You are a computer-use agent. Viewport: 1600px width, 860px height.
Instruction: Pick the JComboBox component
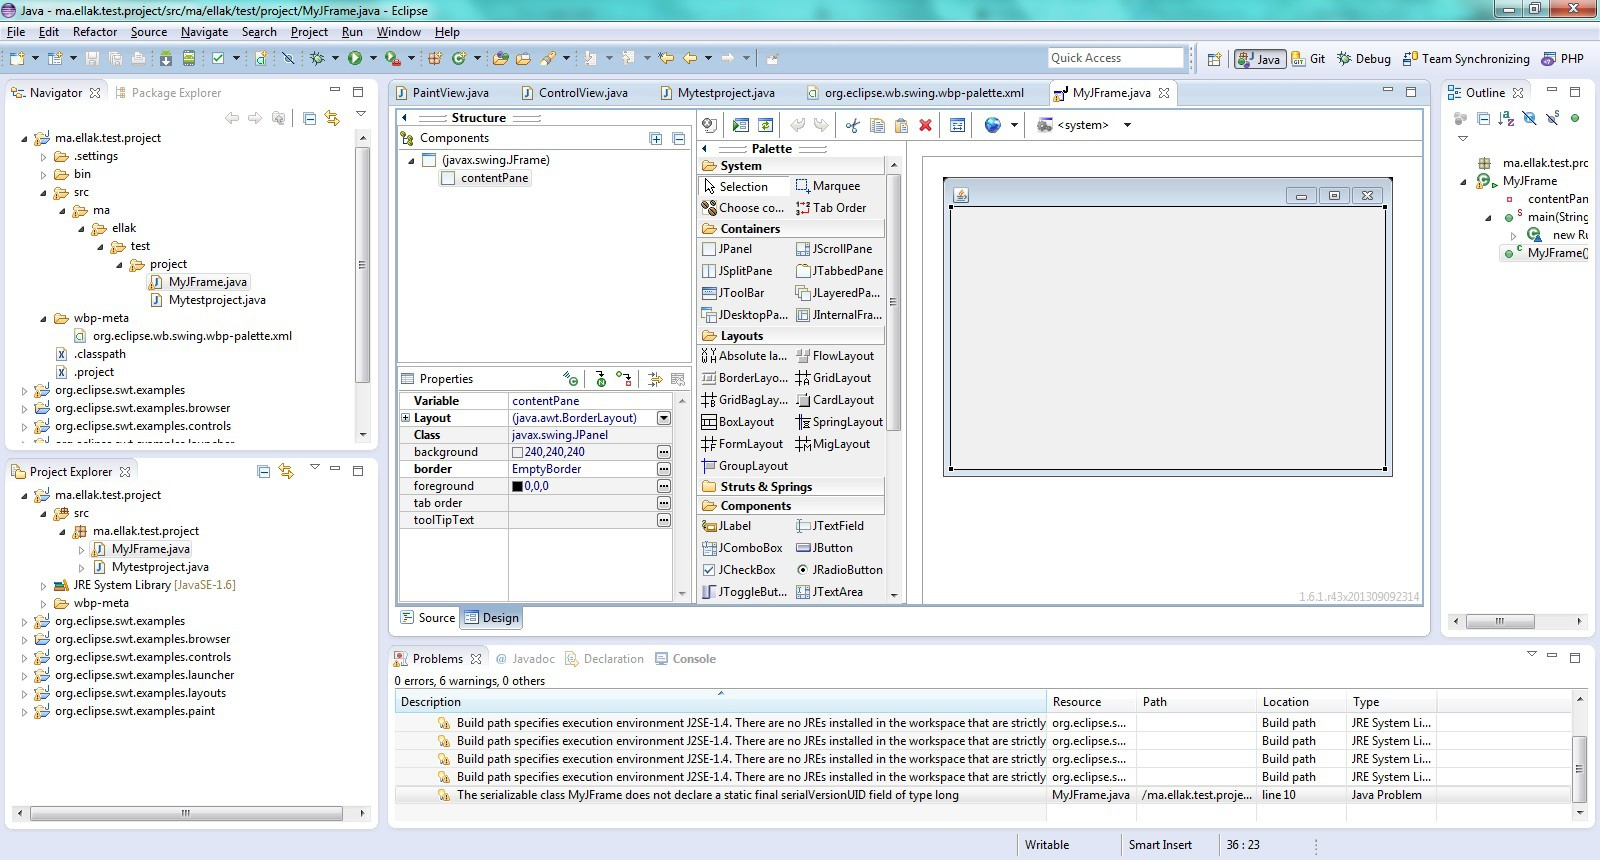click(x=742, y=548)
